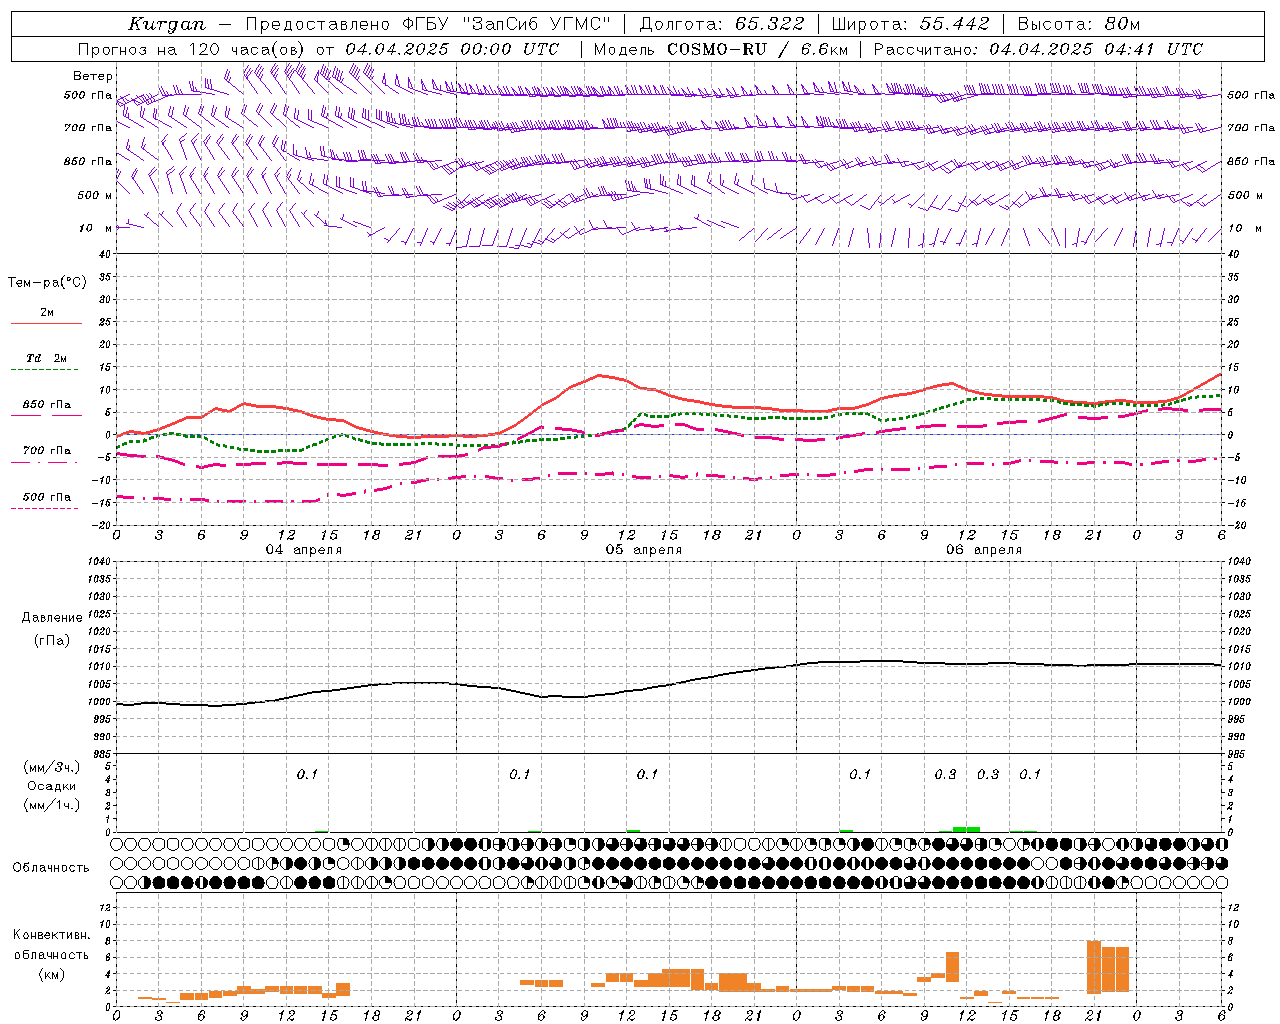The height and width of the screenshot is (1024, 1280).
Task: Click the "500 гПа" entry in the temperature legend
Action: coord(47,497)
